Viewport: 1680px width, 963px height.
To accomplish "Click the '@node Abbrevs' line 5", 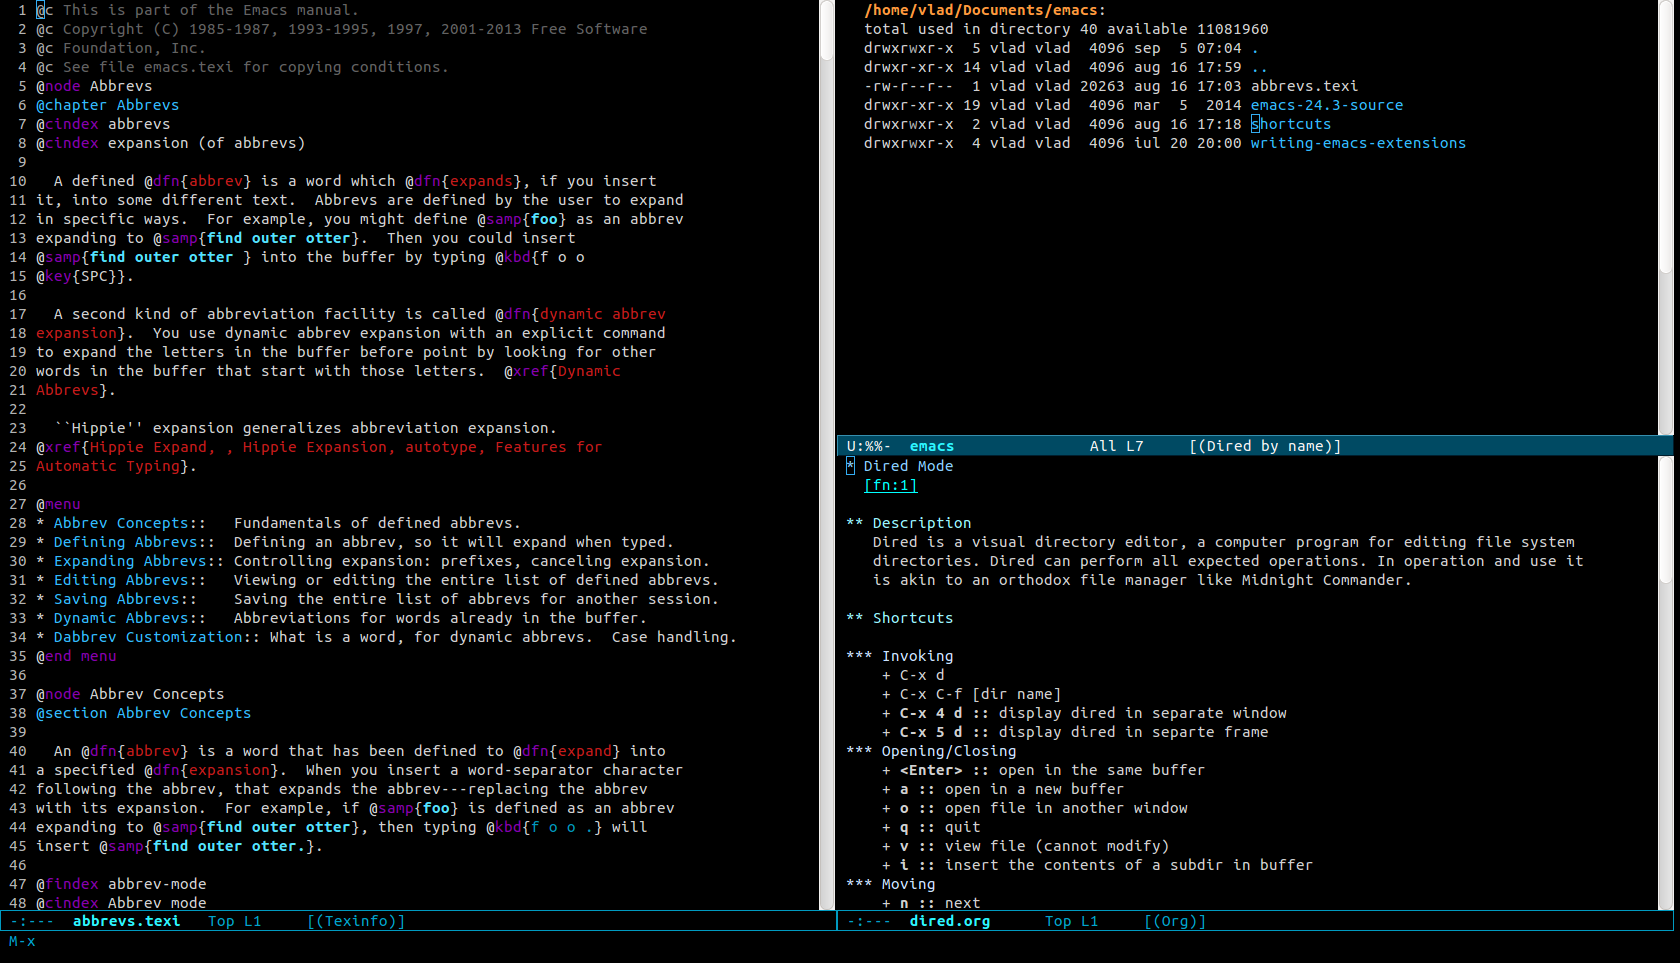I will (94, 86).
